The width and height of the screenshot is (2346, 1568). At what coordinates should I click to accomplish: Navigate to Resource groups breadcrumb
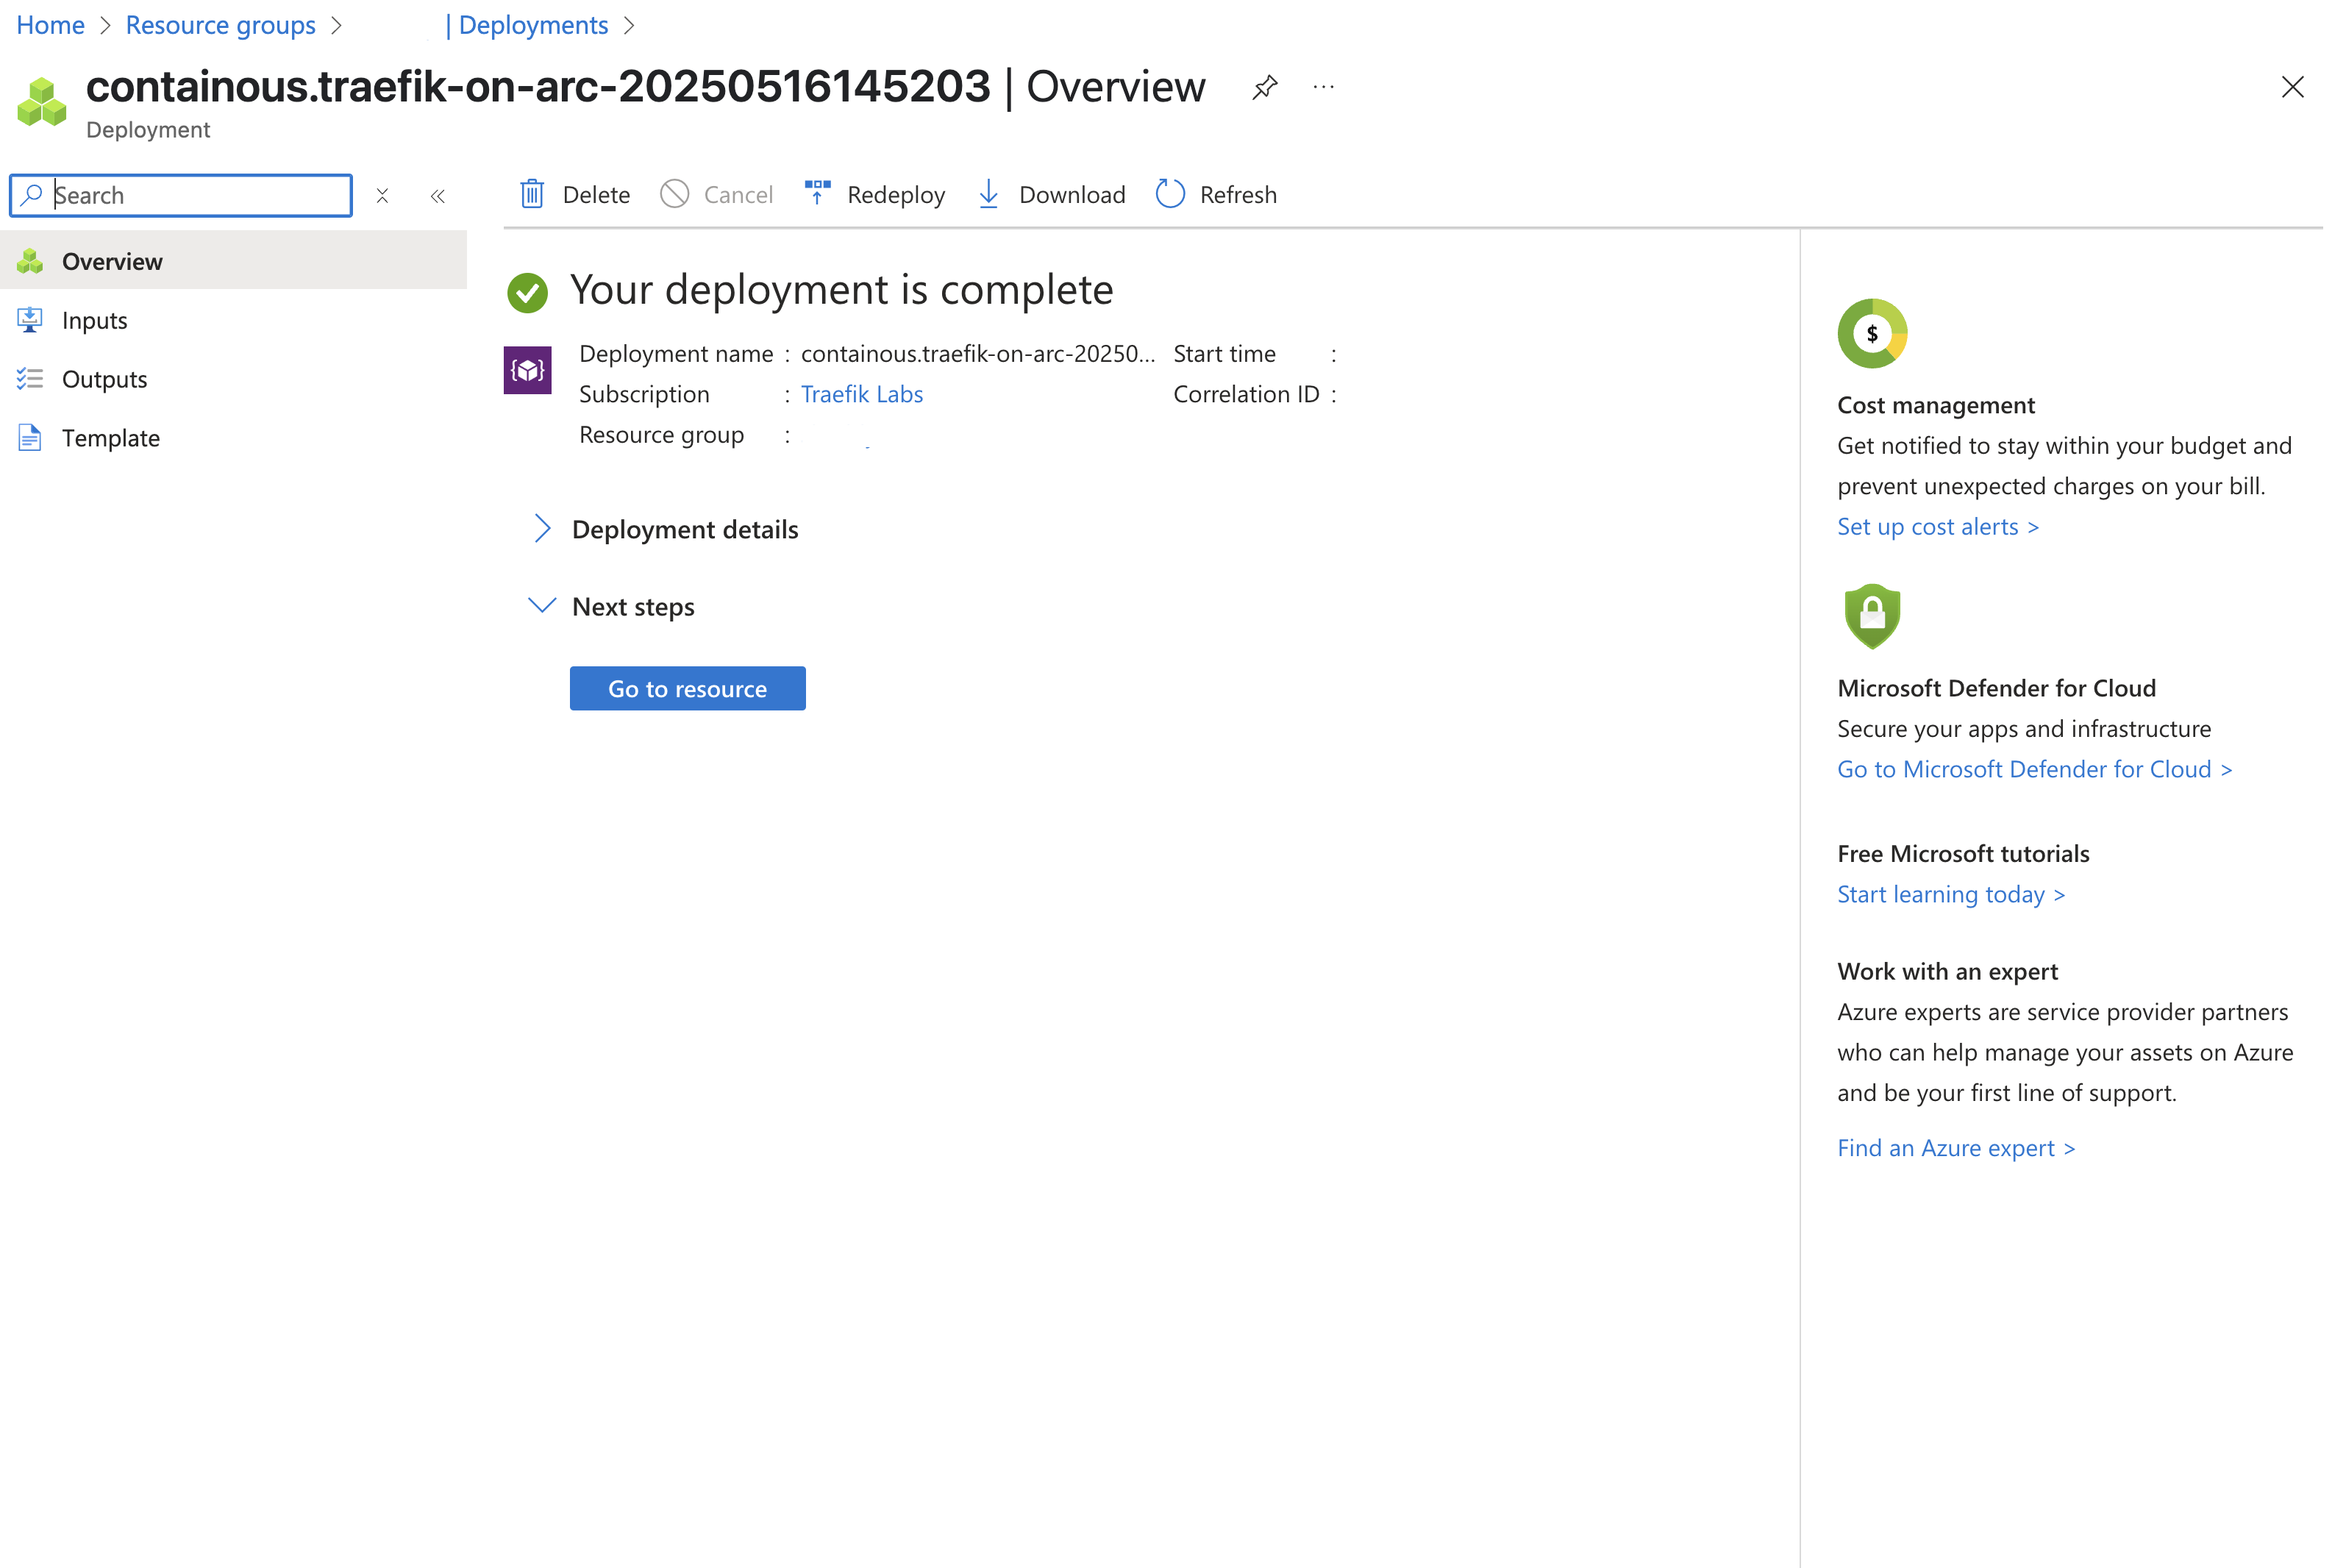(220, 25)
